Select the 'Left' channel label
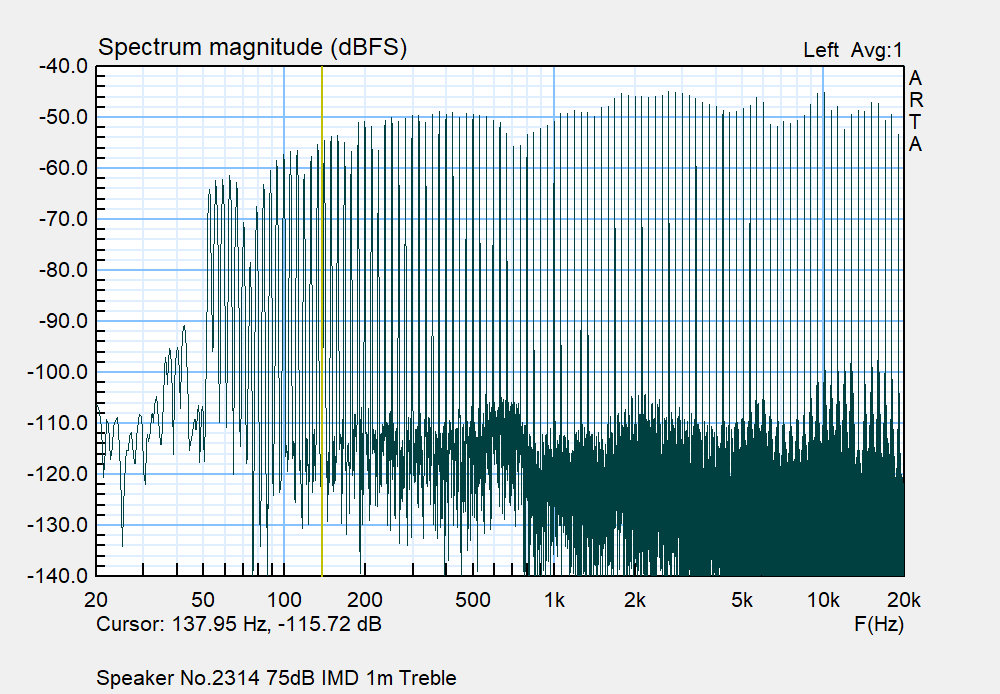The image size is (1000, 694). tap(822, 50)
